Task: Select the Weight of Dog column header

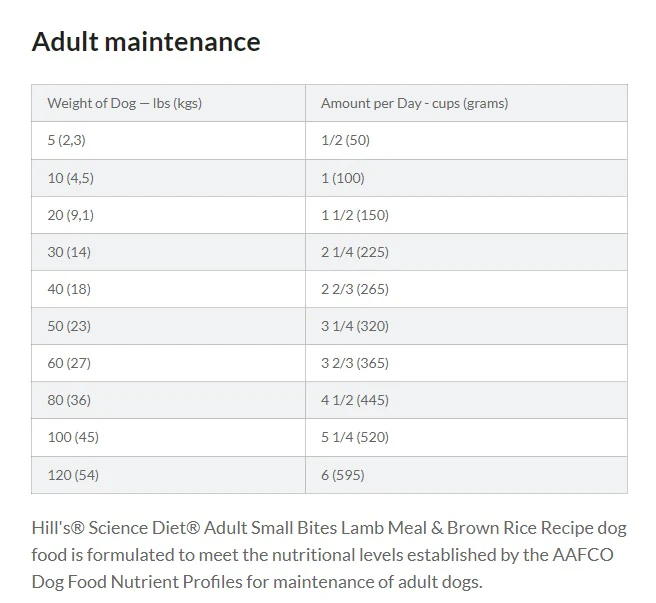Action: pyautogui.click(x=168, y=103)
